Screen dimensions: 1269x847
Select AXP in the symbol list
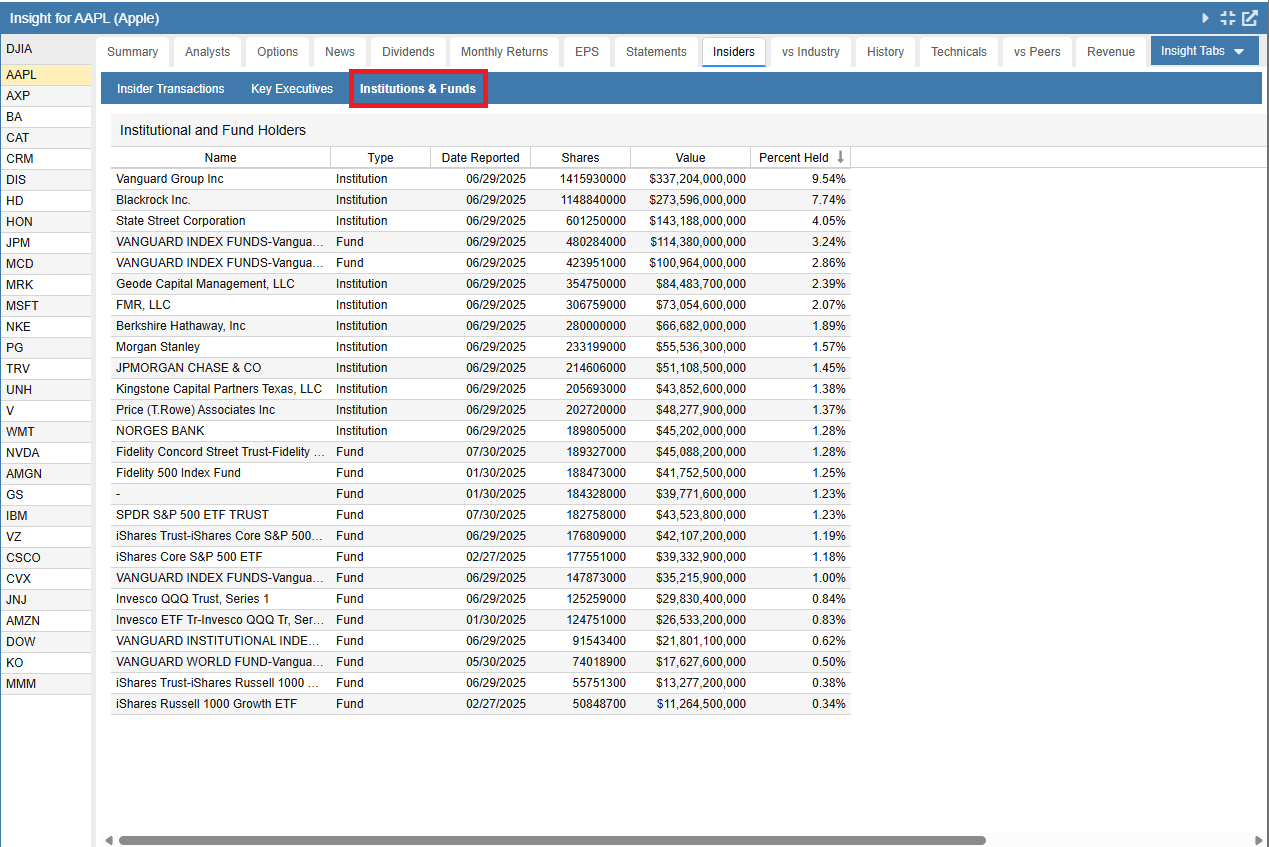46,96
